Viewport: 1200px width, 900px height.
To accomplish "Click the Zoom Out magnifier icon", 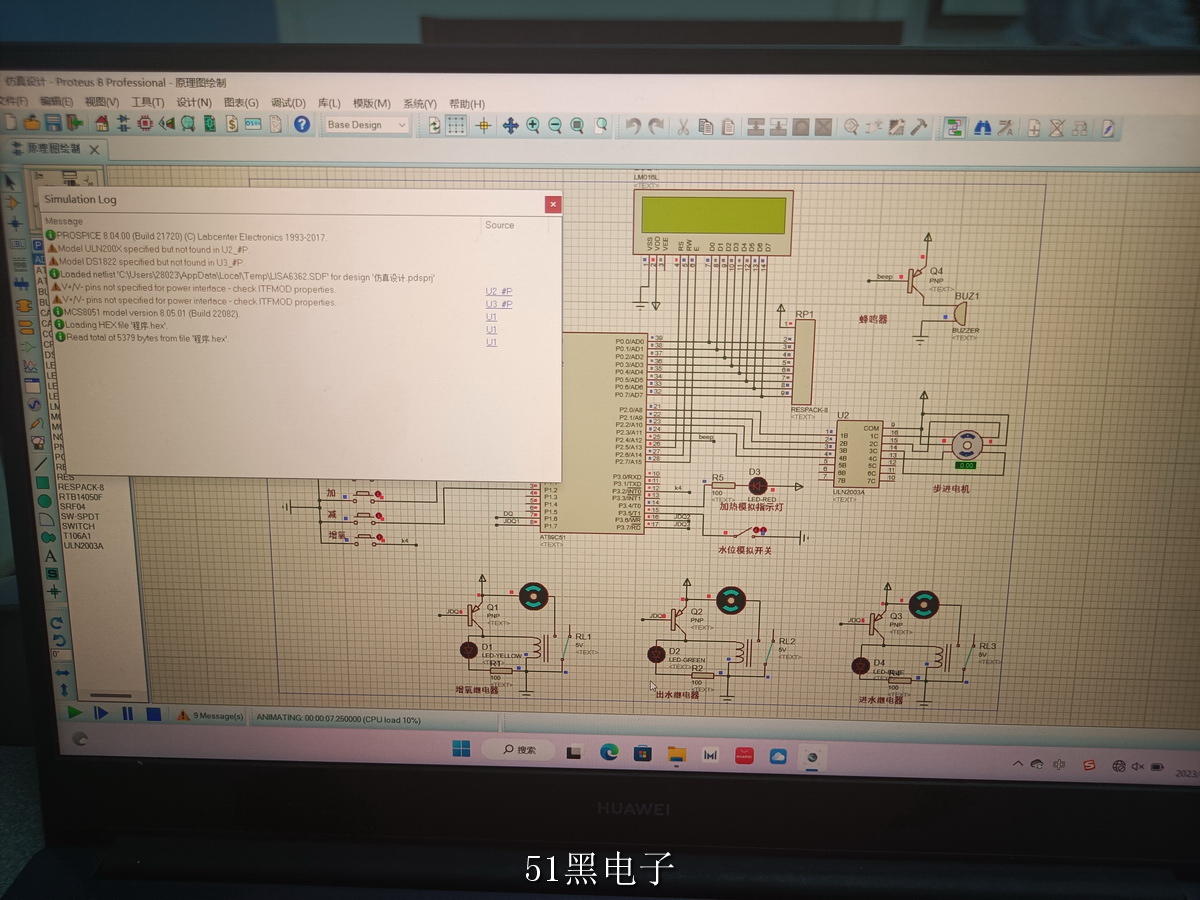I will (x=555, y=125).
